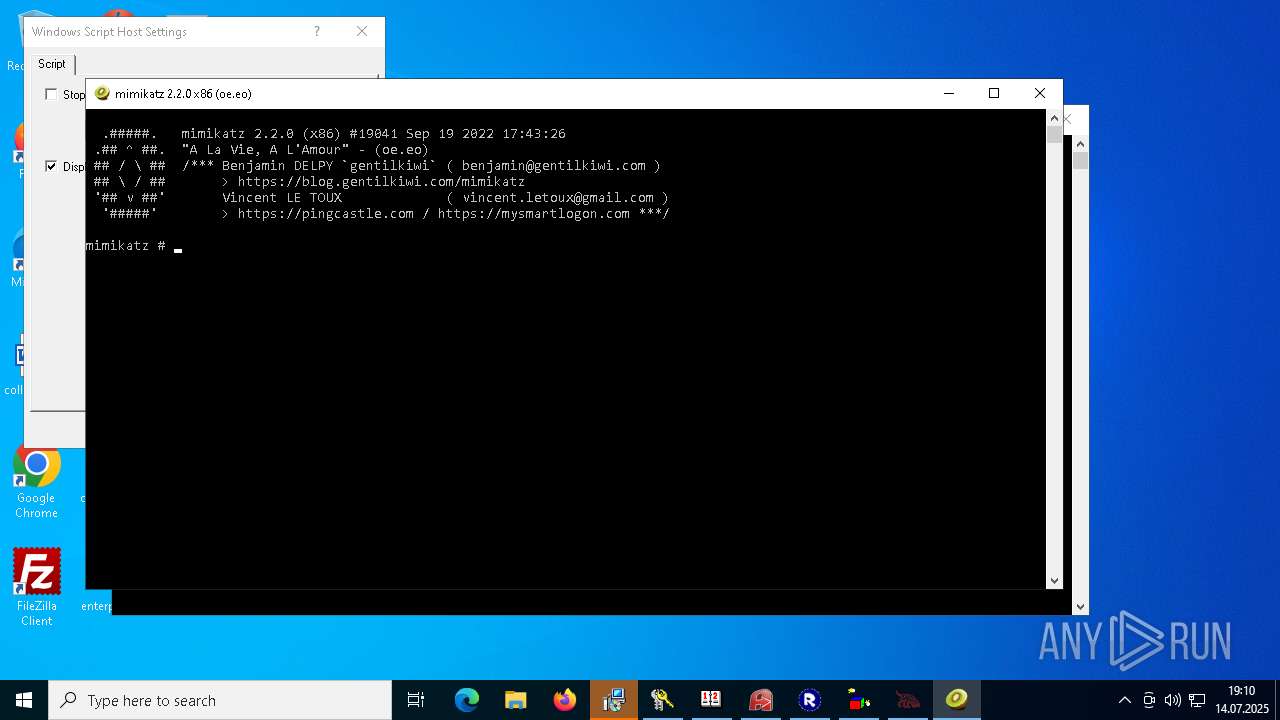
Task: Click the benjamin@gentilkiwi.com email text
Action: point(554,166)
